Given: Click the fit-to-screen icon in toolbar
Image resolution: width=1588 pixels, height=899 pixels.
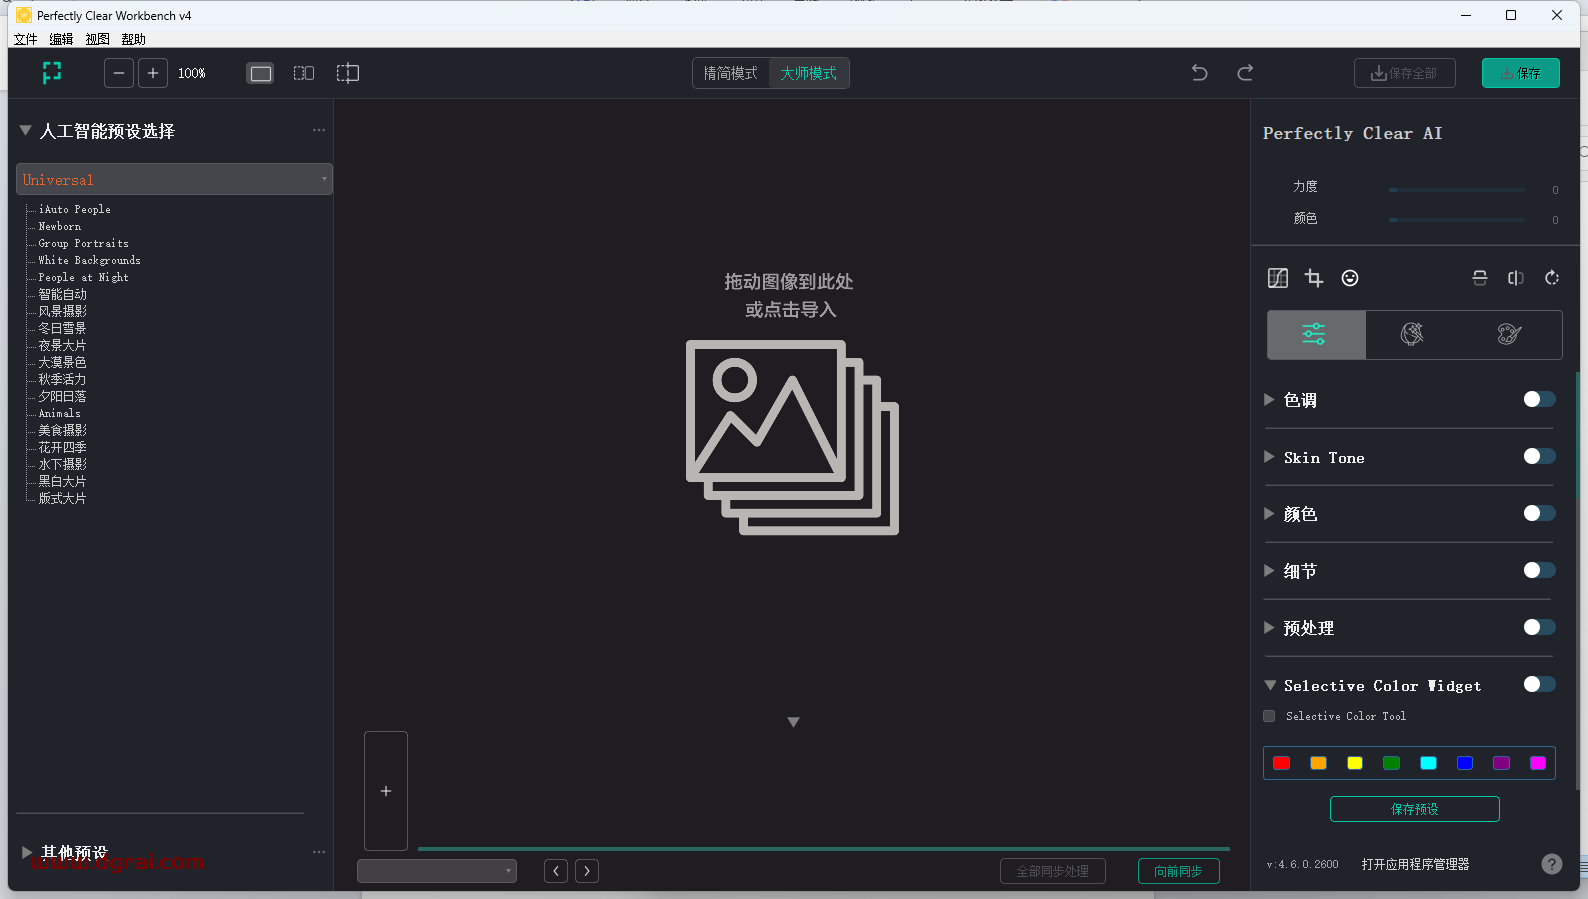Looking at the screenshot, I should 52,72.
